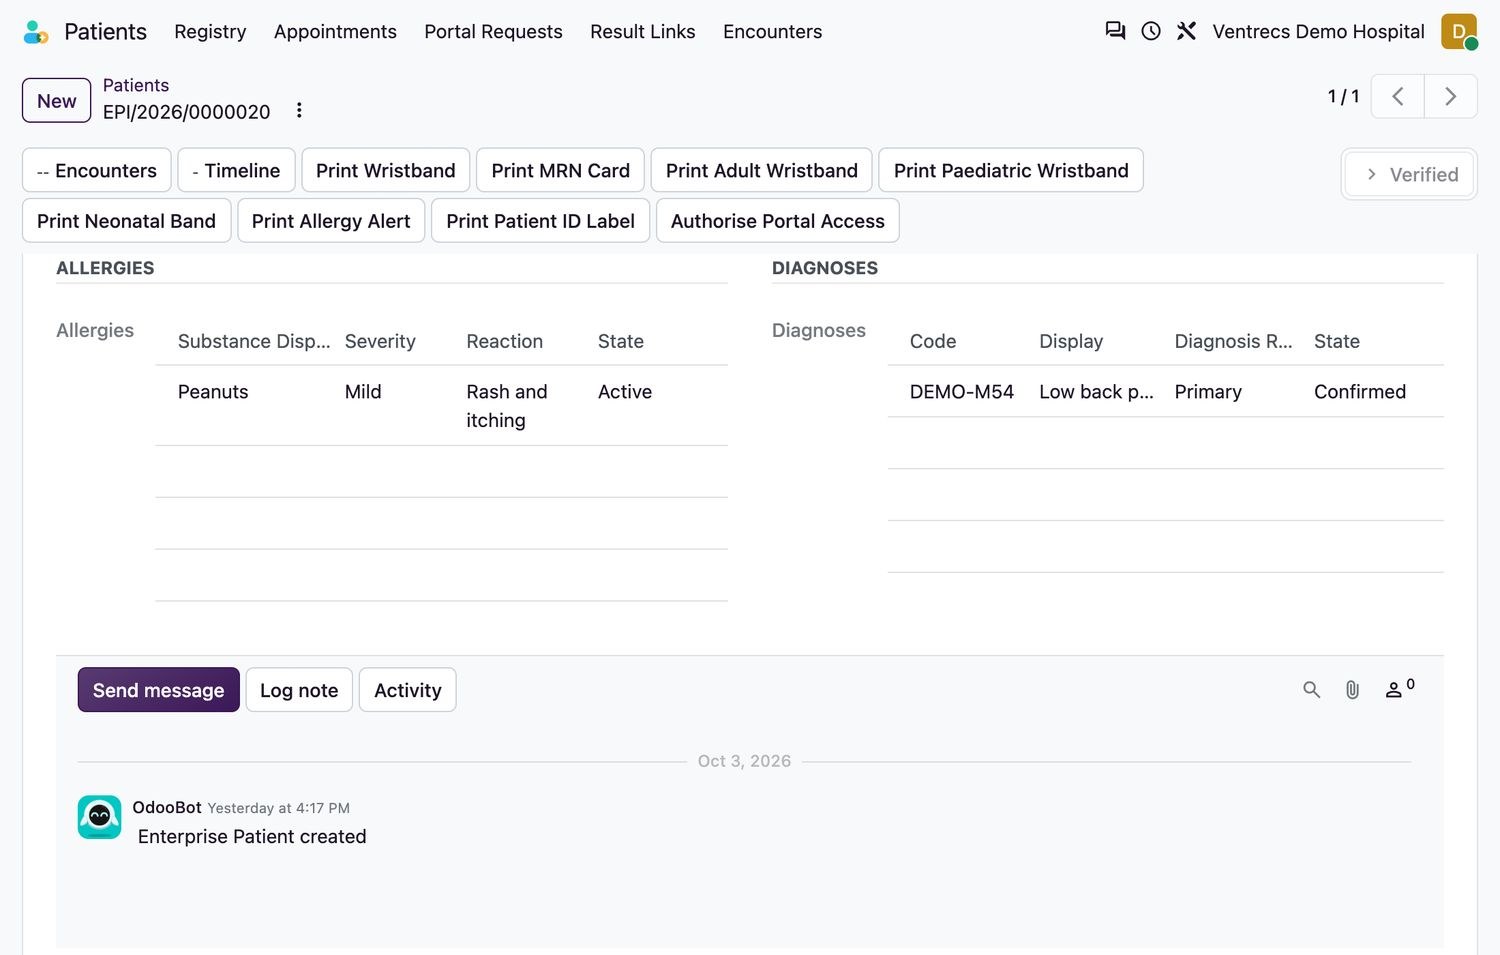Open the debug tools icon
This screenshot has width=1500, height=955.
pos(1186,31)
